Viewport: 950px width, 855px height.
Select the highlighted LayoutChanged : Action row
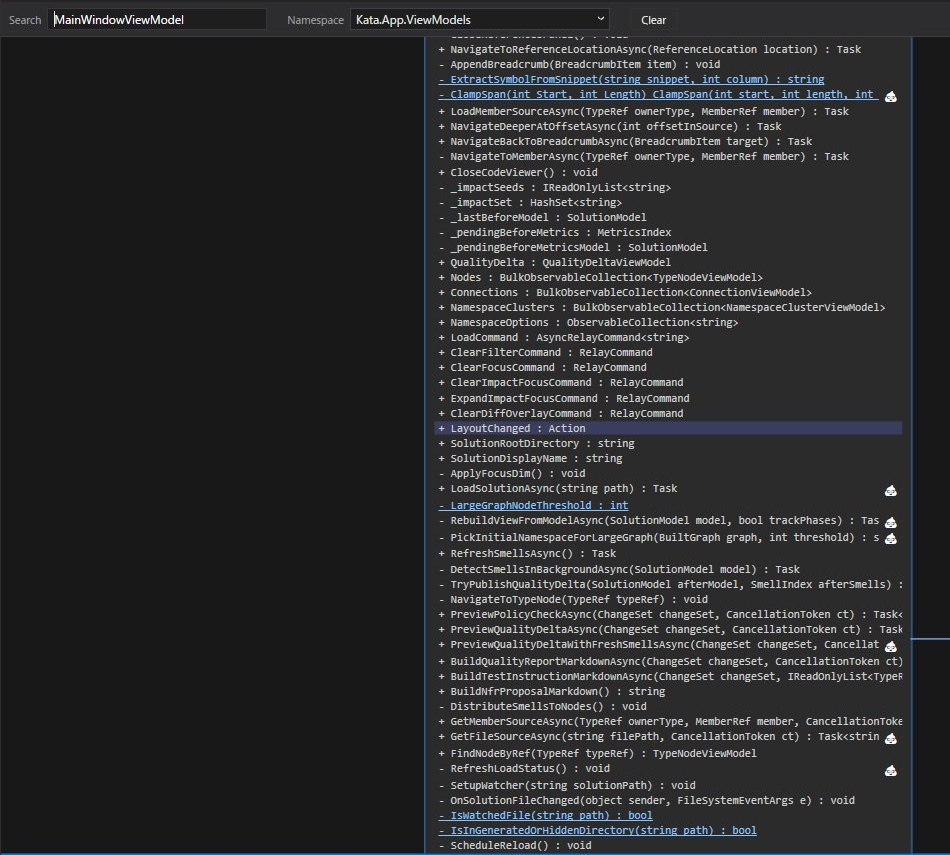click(x=668, y=428)
